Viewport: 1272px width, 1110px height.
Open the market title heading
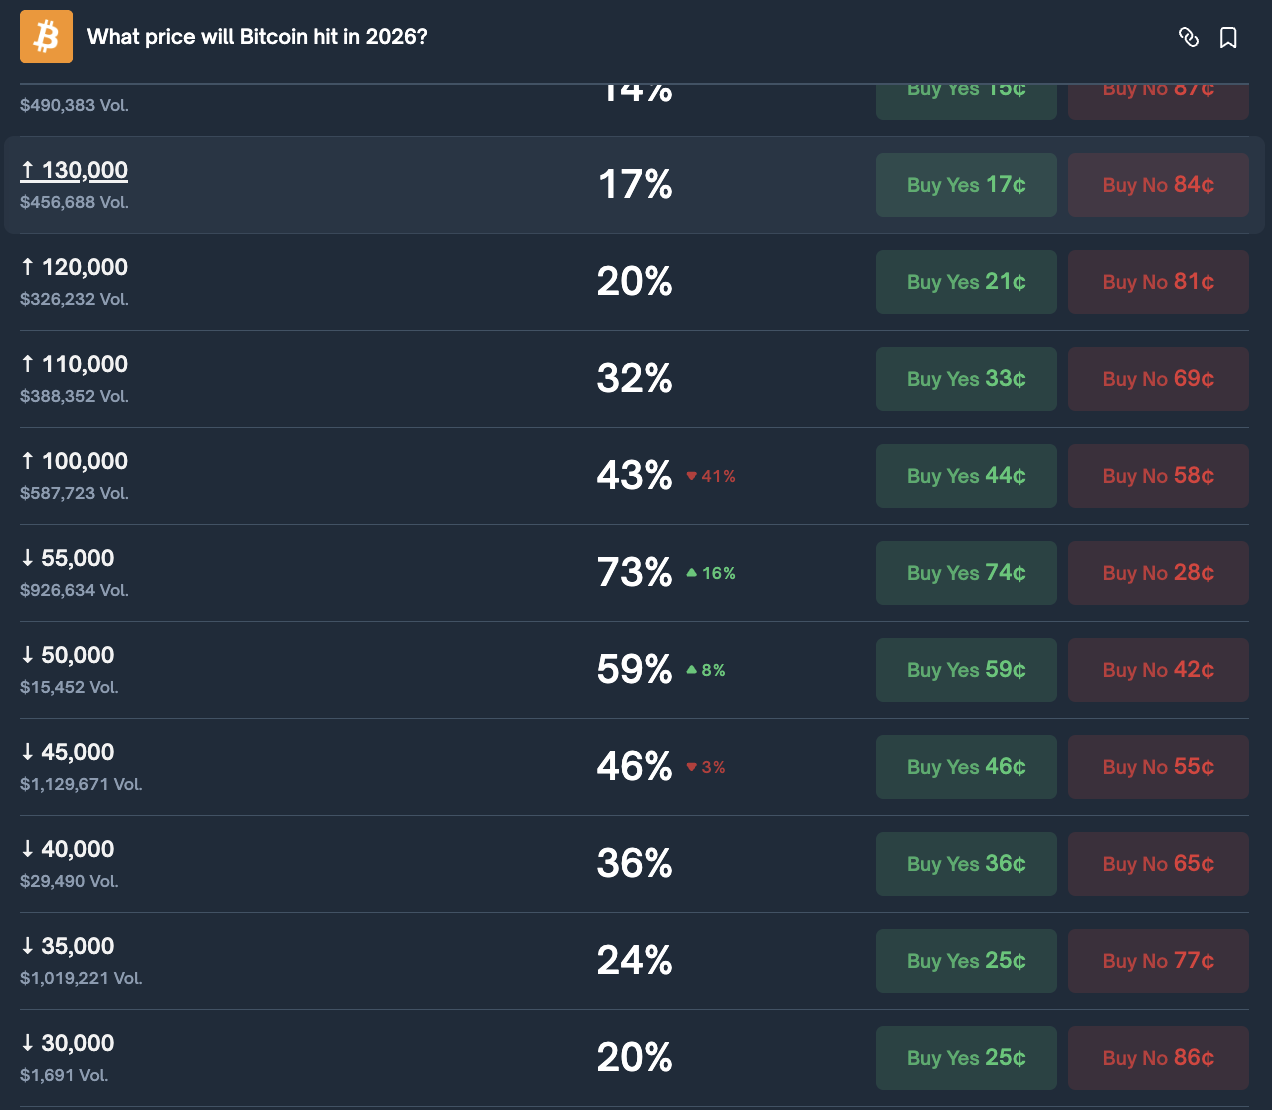257,37
